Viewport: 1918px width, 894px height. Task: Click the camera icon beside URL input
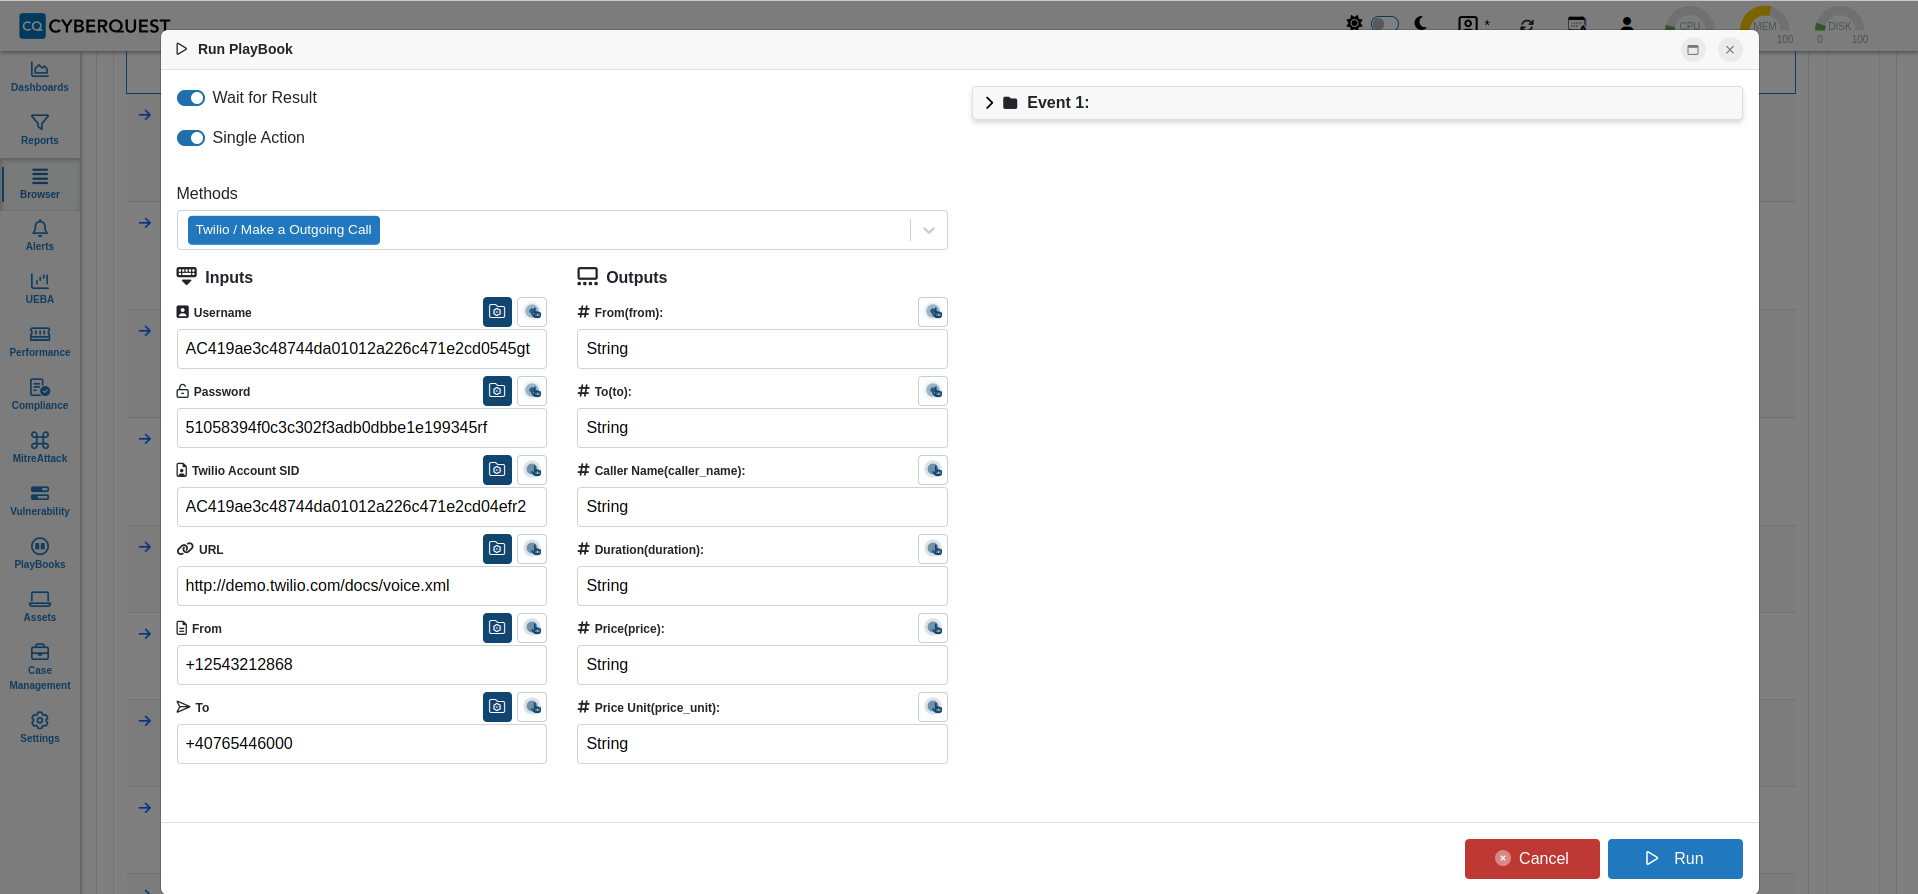[497, 549]
